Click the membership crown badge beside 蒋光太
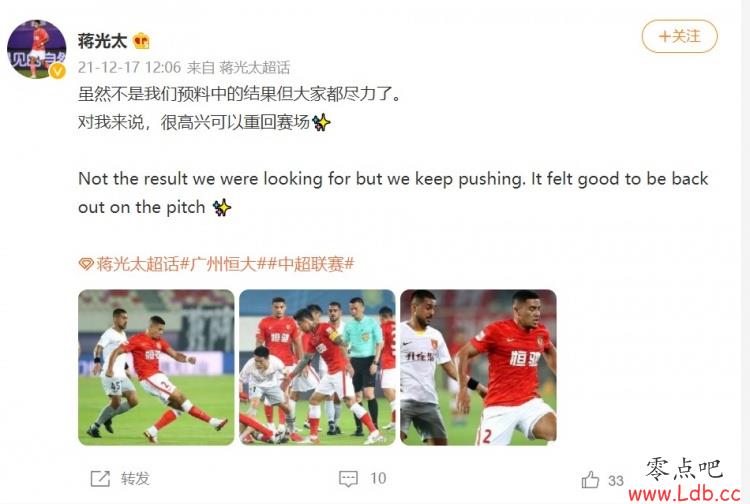 pyautogui.click(x=141, y=41)
